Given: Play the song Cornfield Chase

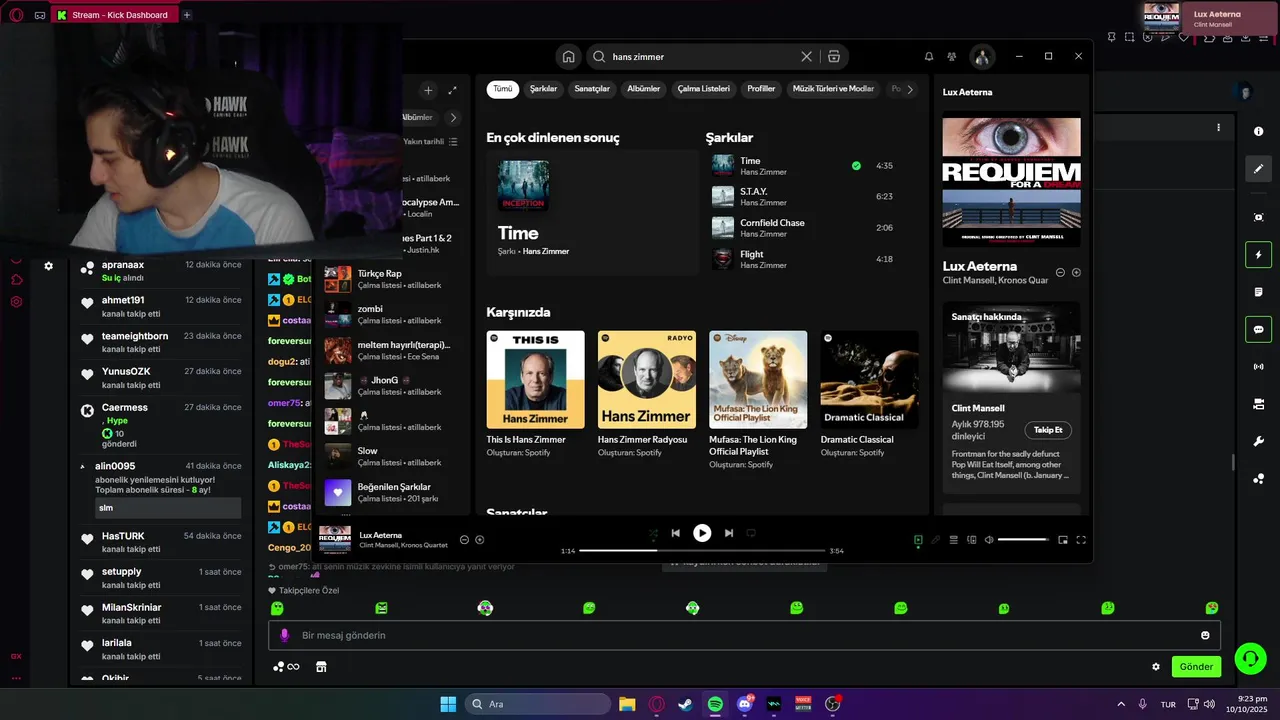Looking at the screenshot, I should [802, 228].
